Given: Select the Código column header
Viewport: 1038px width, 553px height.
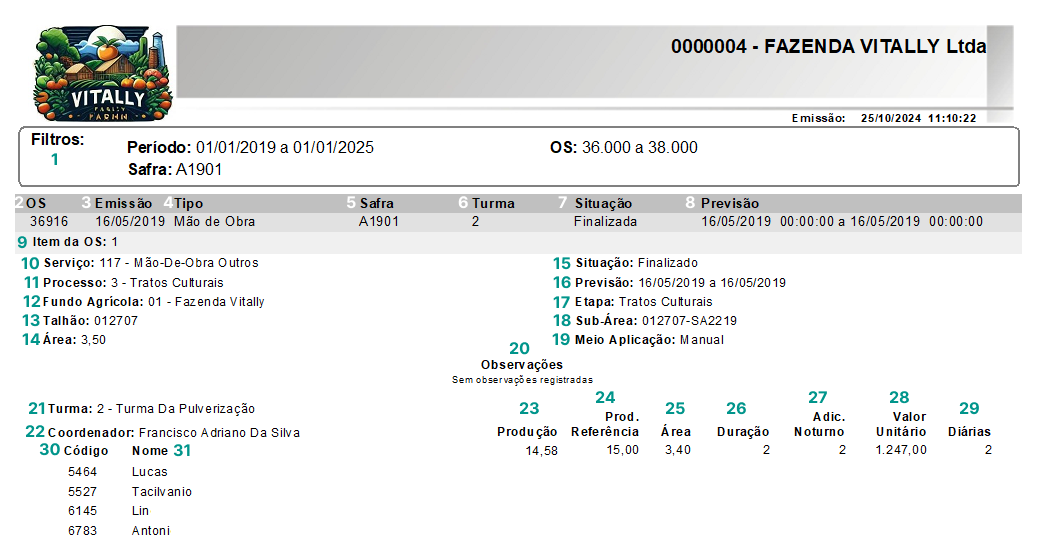Looking at the screenshot, I should coord(86,451).
